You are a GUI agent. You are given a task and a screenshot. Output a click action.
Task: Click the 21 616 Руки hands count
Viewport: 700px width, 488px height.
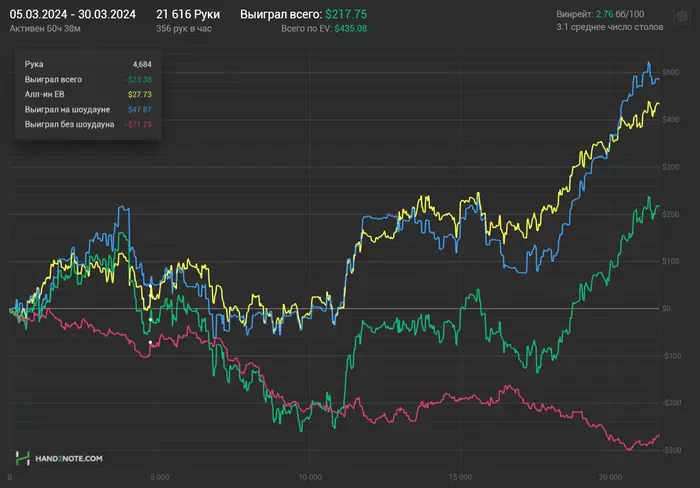pos(188,14)
